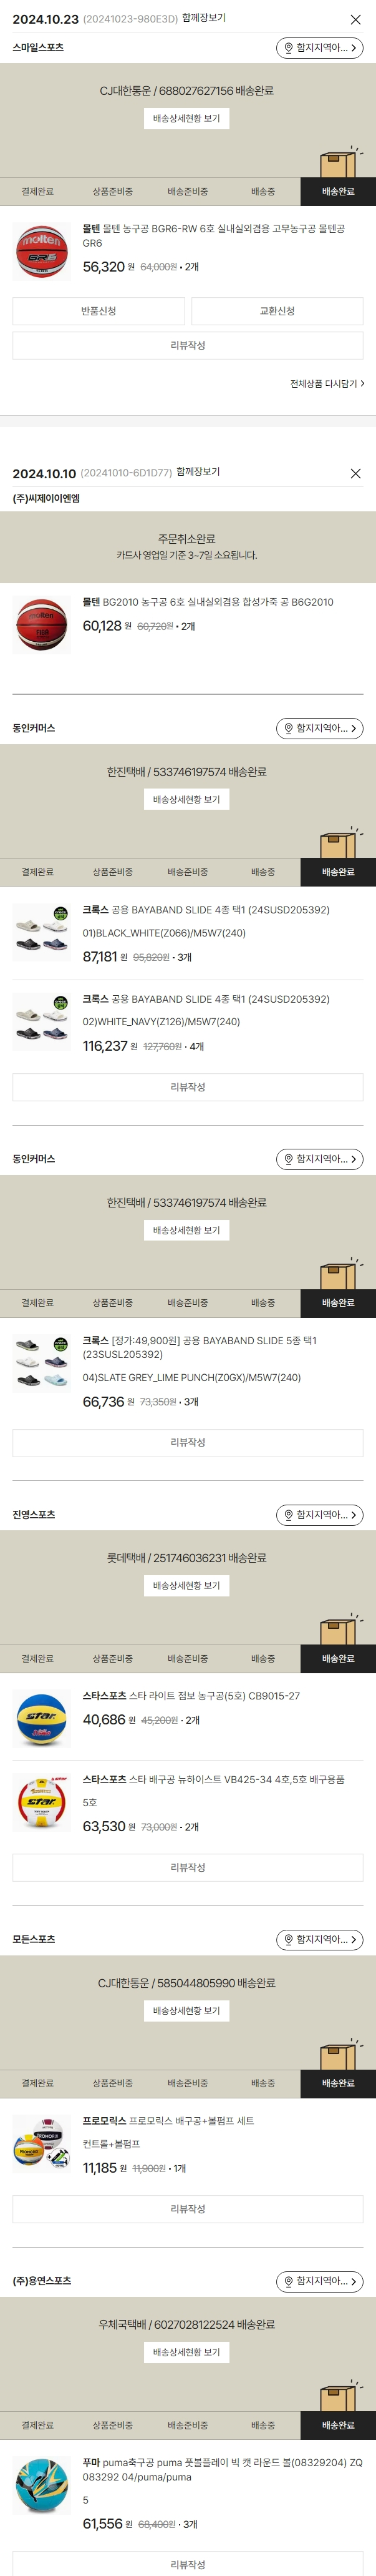
Task: View 배송상세현황 for 우체국택배 shipment
Action: click(x=187, y=2352)
